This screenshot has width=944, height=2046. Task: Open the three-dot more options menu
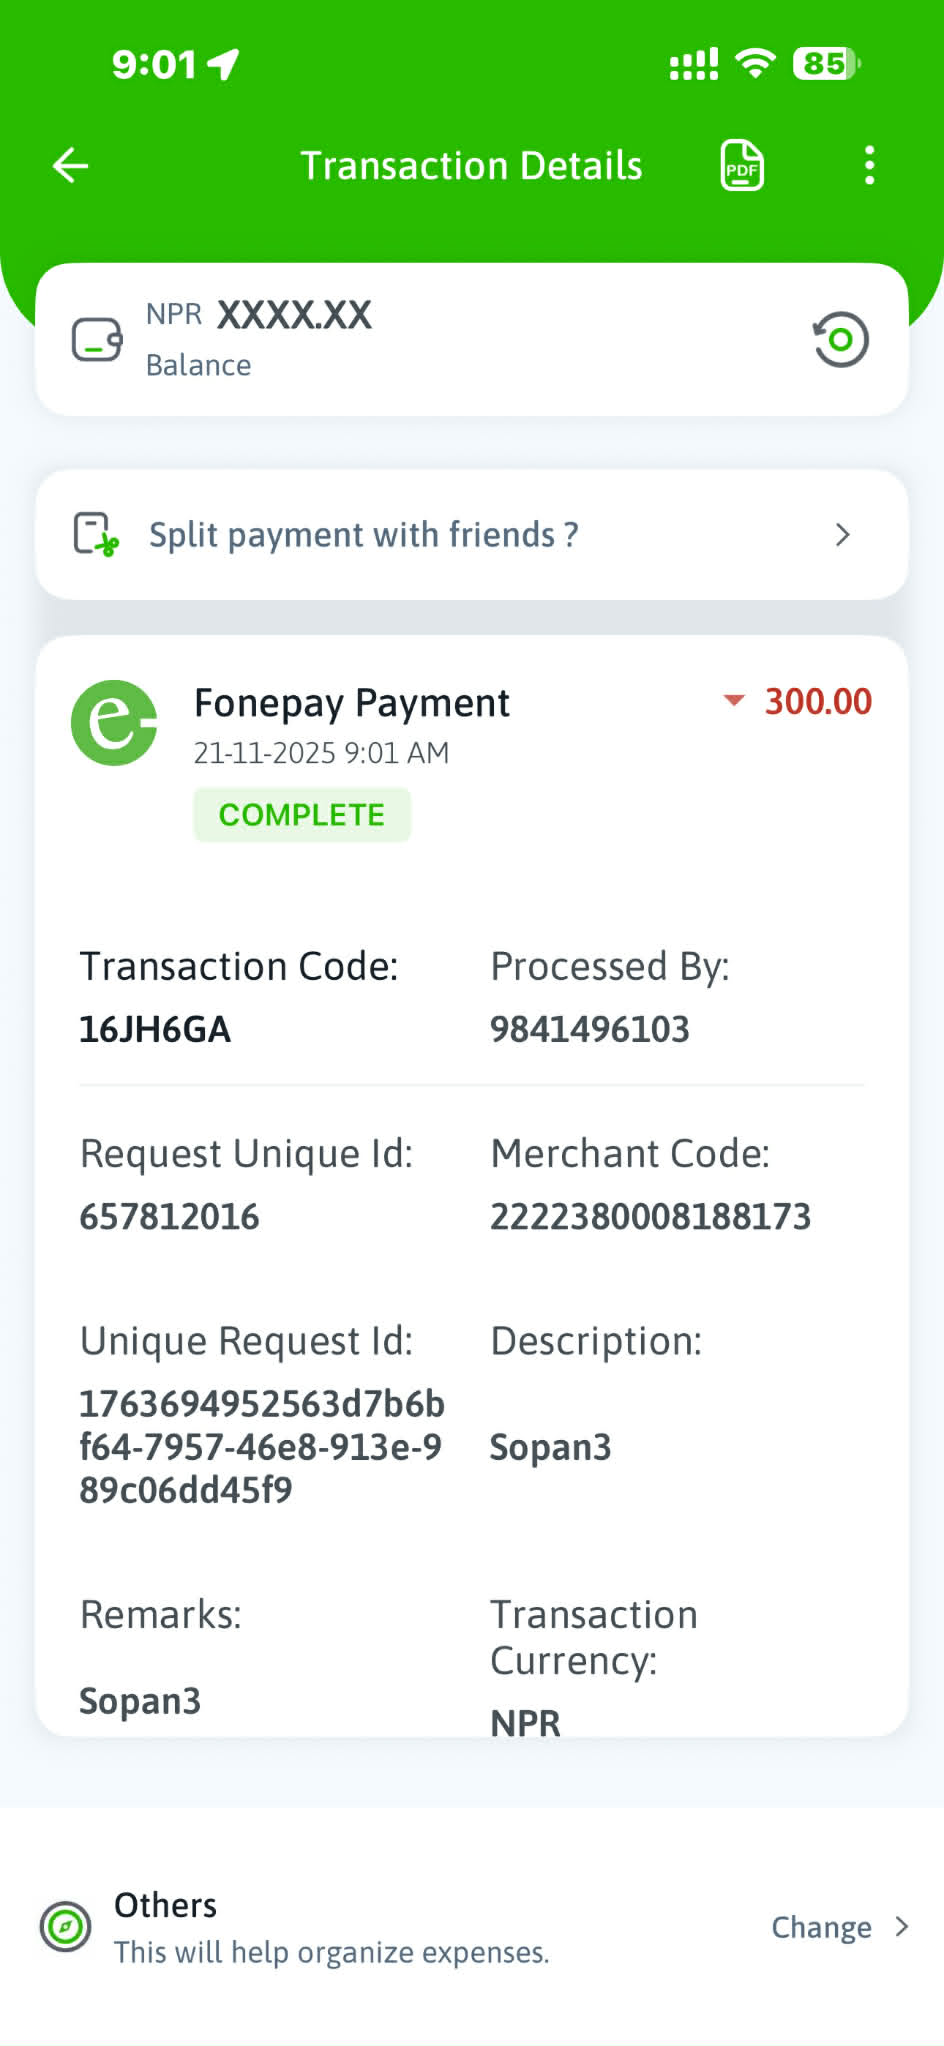869,166
